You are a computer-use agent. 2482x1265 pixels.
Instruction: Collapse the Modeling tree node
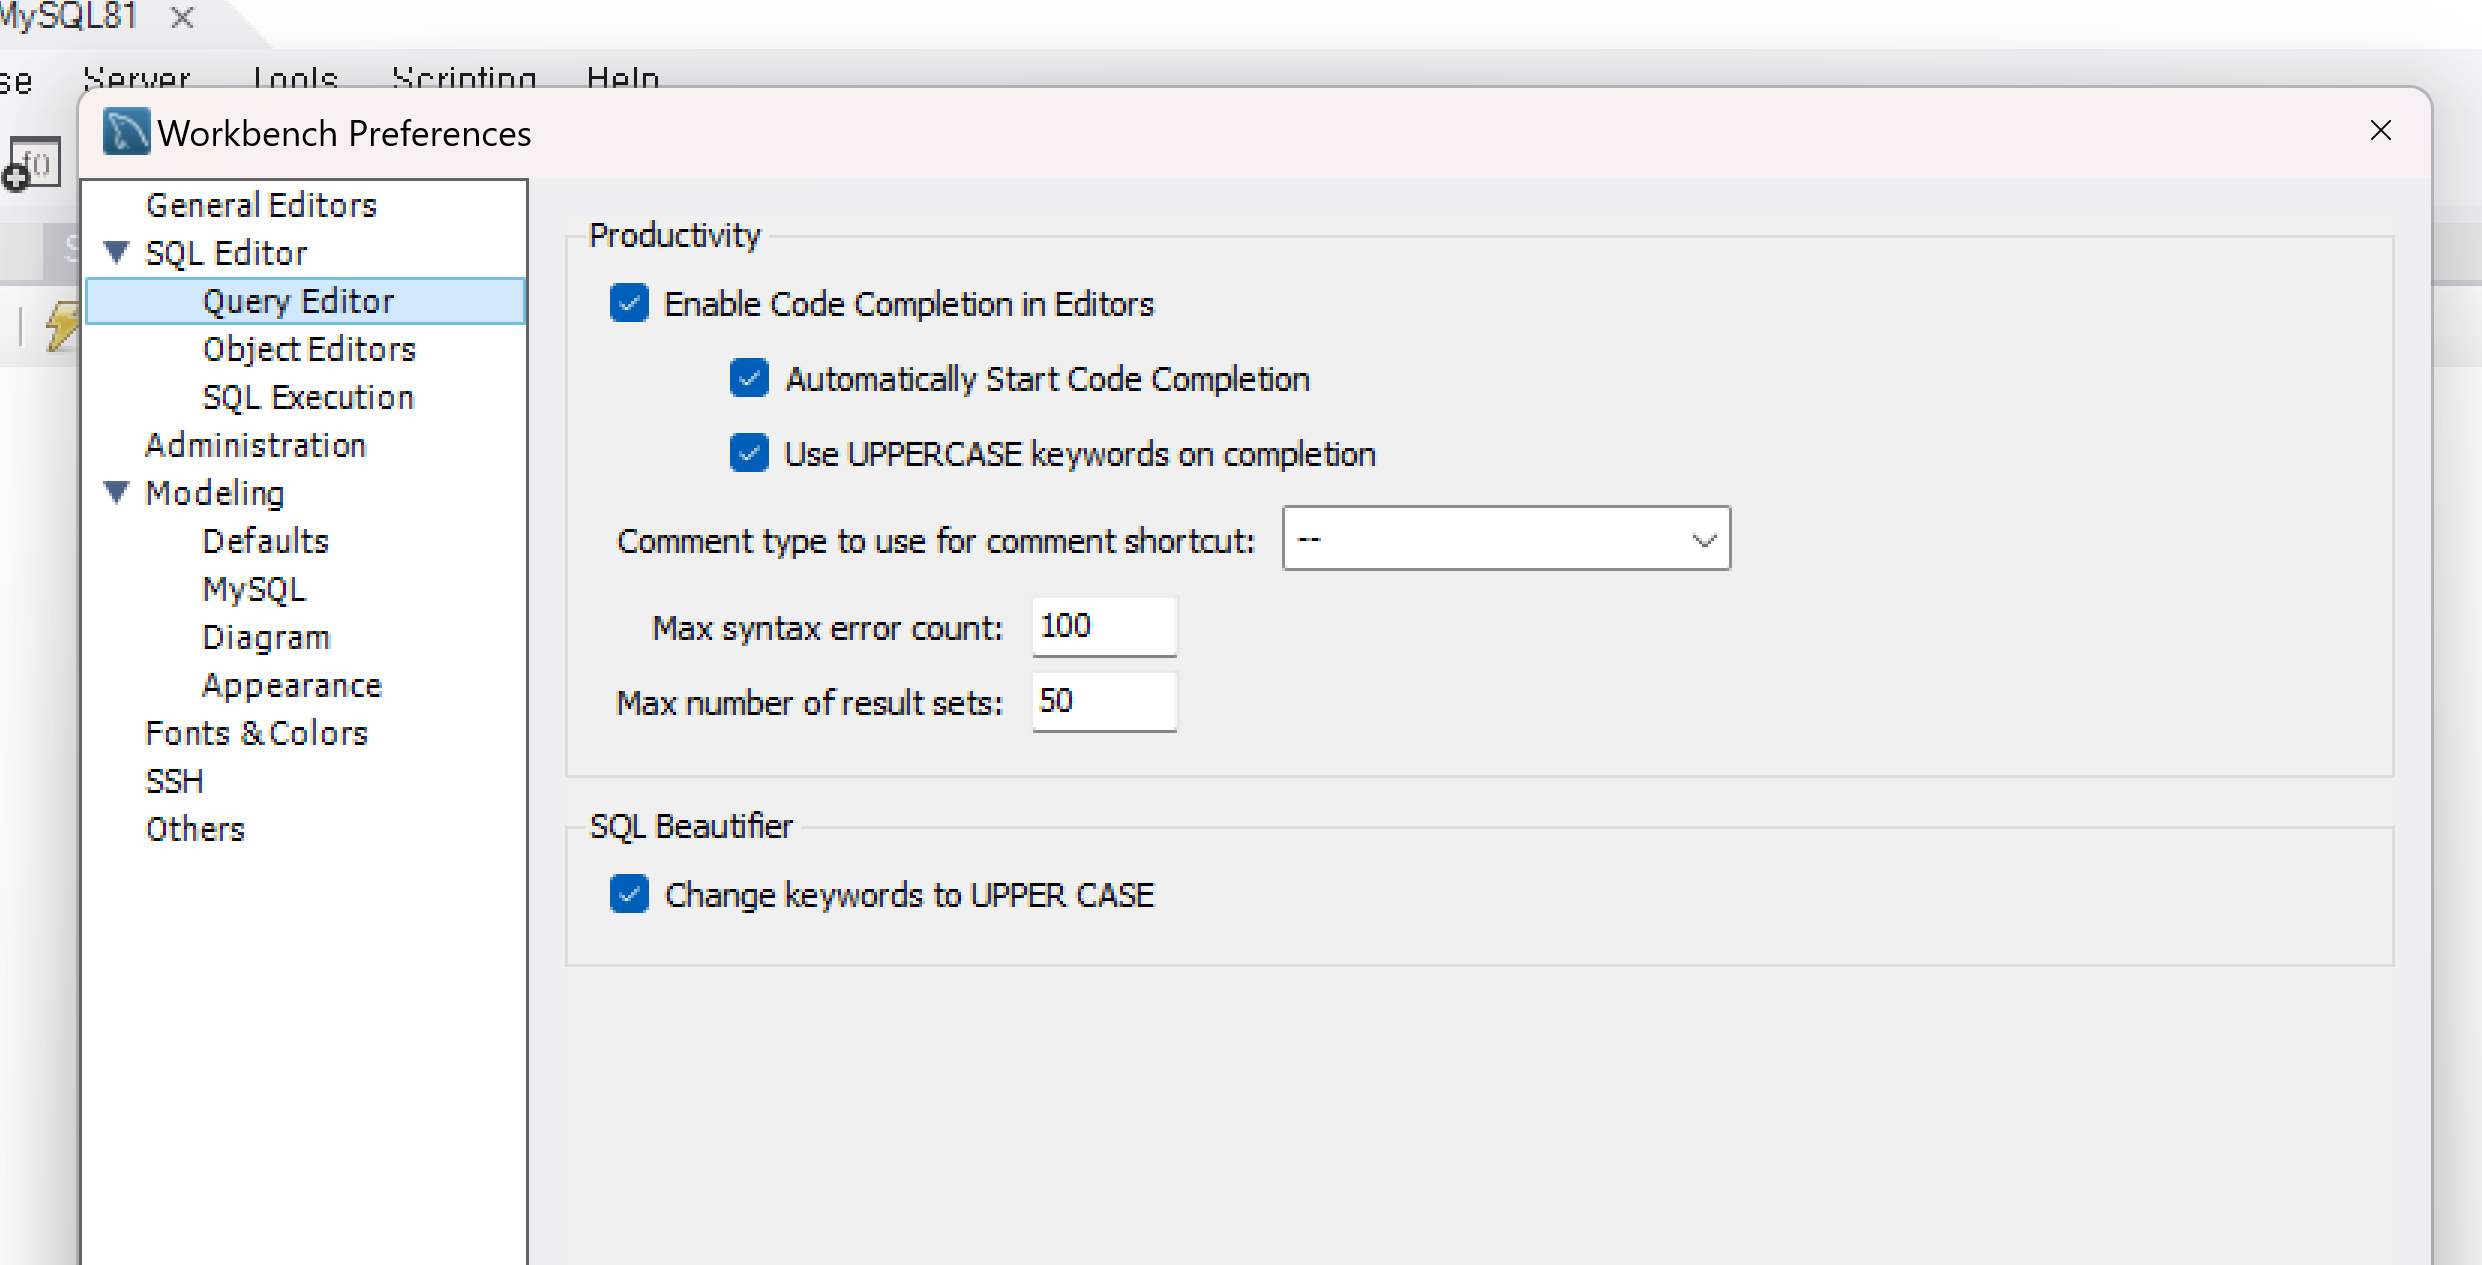[x=117, y=492]
